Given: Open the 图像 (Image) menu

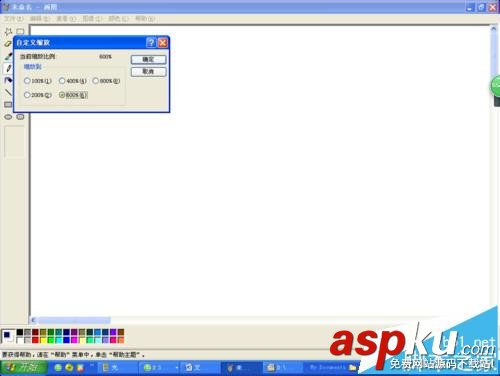Looking at the screenshot, I should [92, 19].
